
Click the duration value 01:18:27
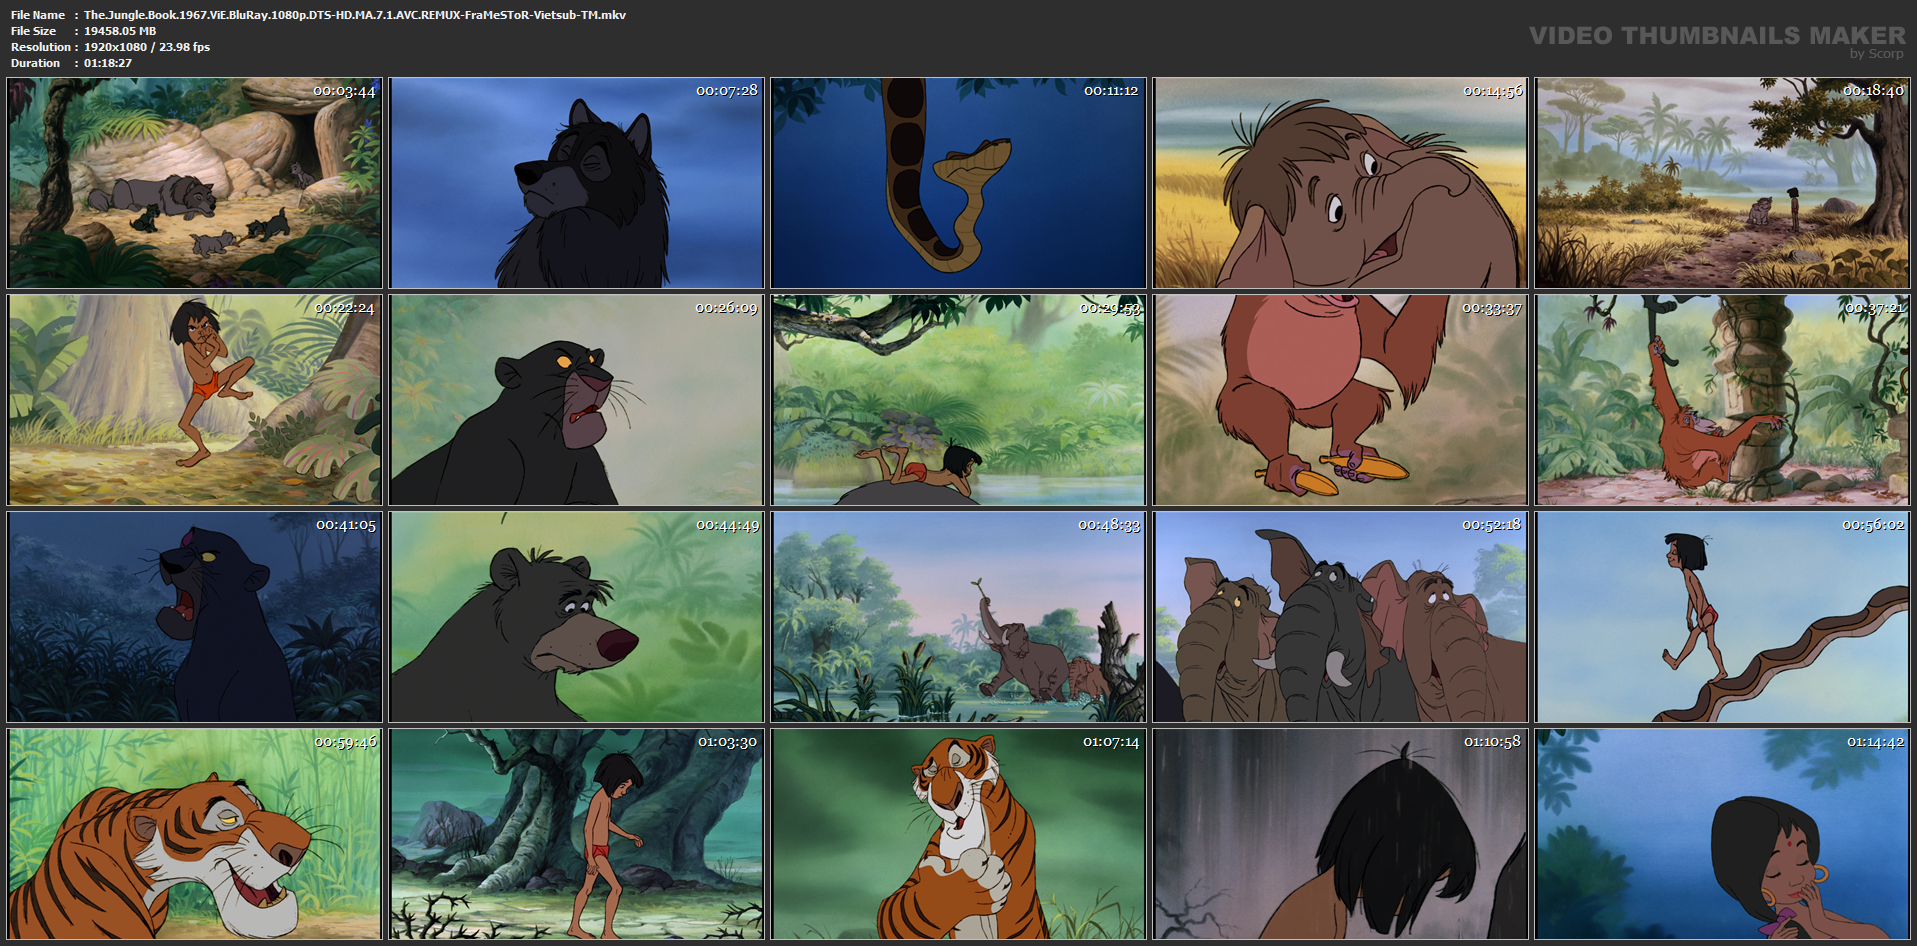(x=108, y=63)
